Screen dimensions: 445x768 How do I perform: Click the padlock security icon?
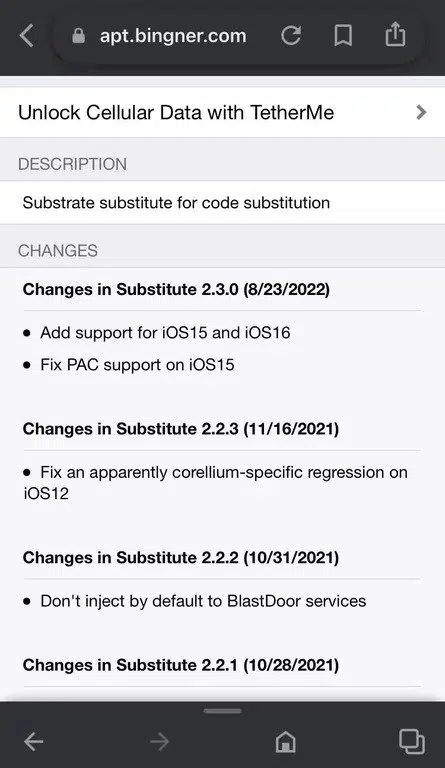[x=78, y=36]
